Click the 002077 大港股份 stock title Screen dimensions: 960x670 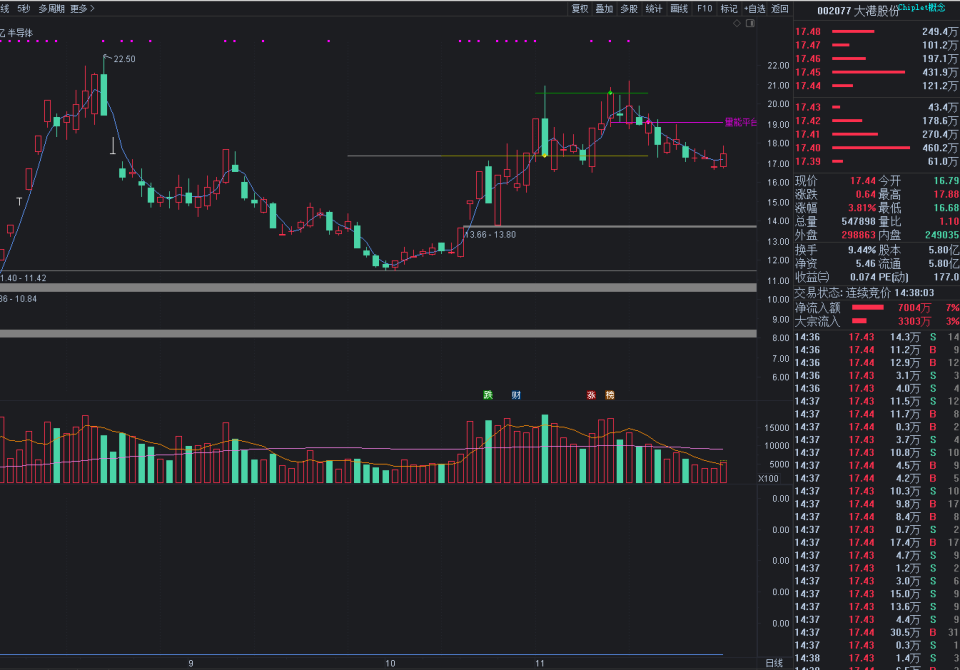pos(858,11)
